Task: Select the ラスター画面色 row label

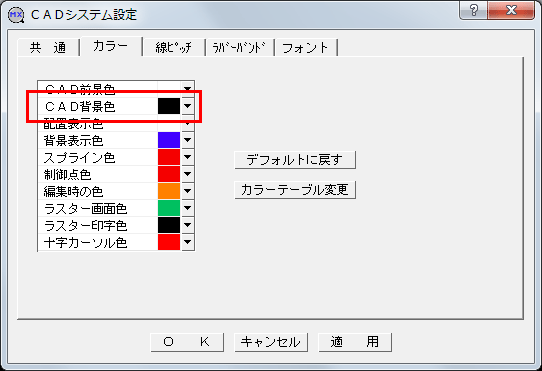Action: coord(85,209)
